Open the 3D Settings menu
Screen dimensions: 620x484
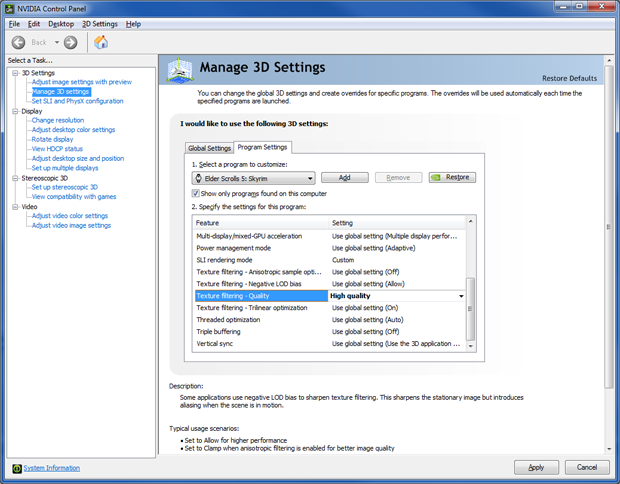(x=100, y=24)
